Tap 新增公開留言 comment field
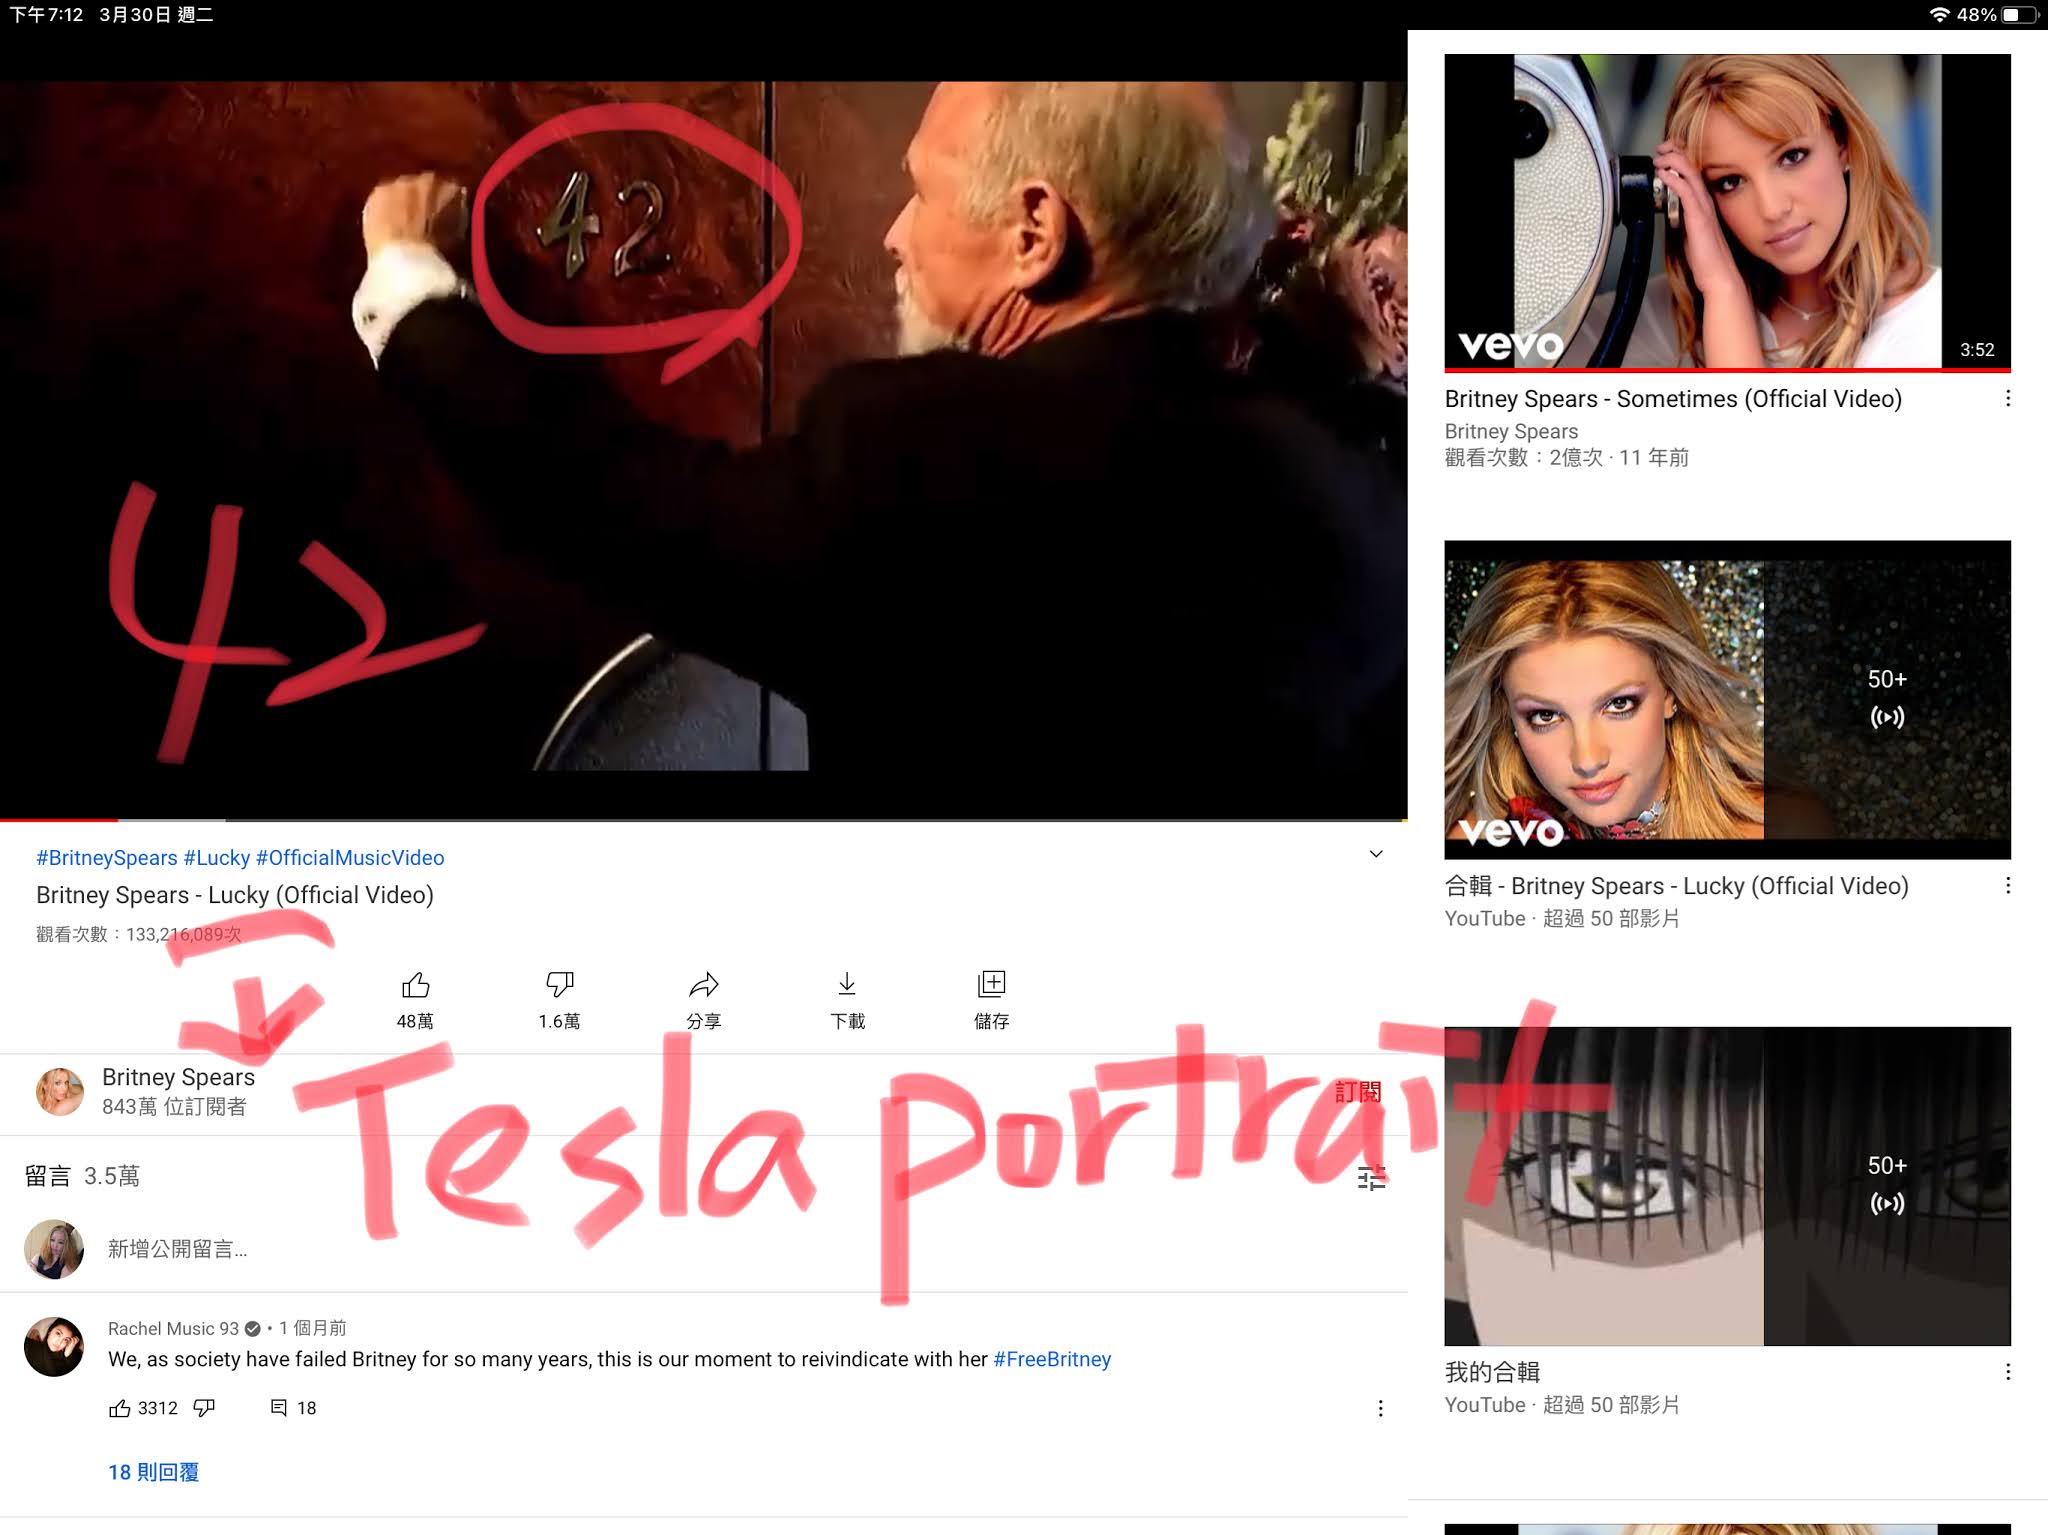2048x1535 pixels. point(178,1249)
